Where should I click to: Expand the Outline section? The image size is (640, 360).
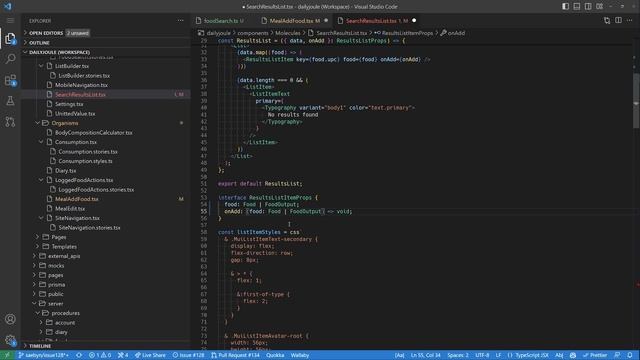39,43
